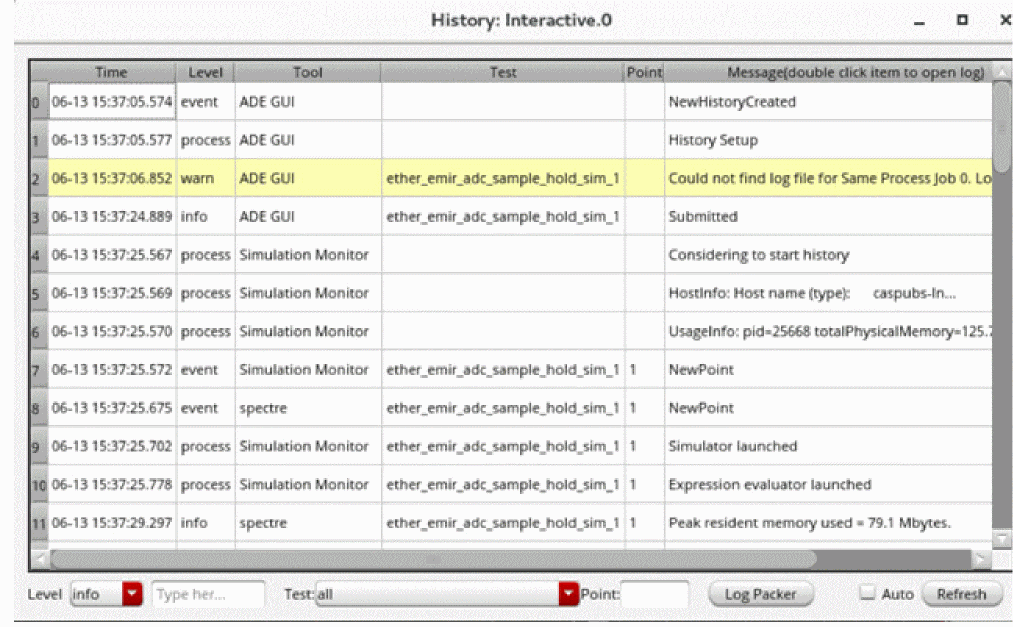Maximize the History window

point(961,20)
